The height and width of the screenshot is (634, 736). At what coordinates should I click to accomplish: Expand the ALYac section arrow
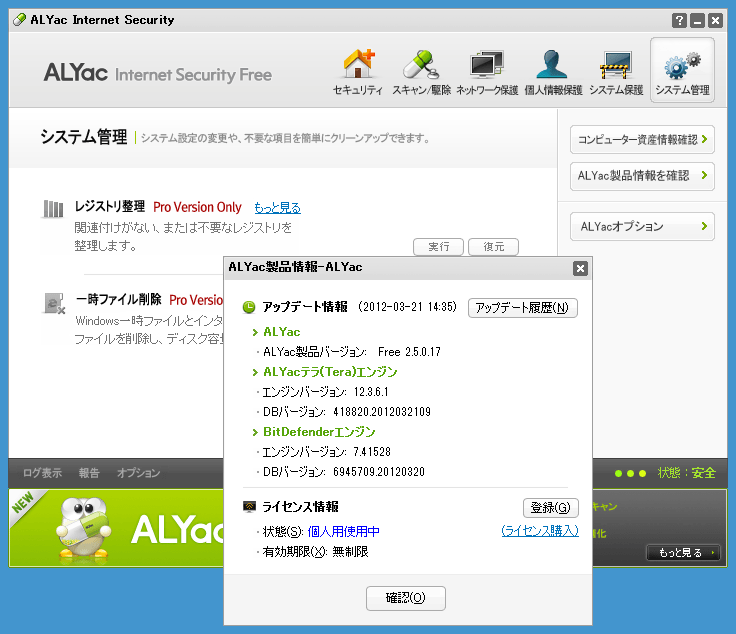click(x=255, y=332)
